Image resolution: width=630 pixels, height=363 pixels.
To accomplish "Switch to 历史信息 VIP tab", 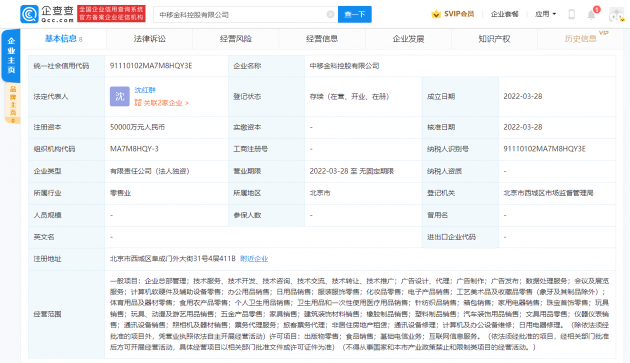I will tap(581, 39).
